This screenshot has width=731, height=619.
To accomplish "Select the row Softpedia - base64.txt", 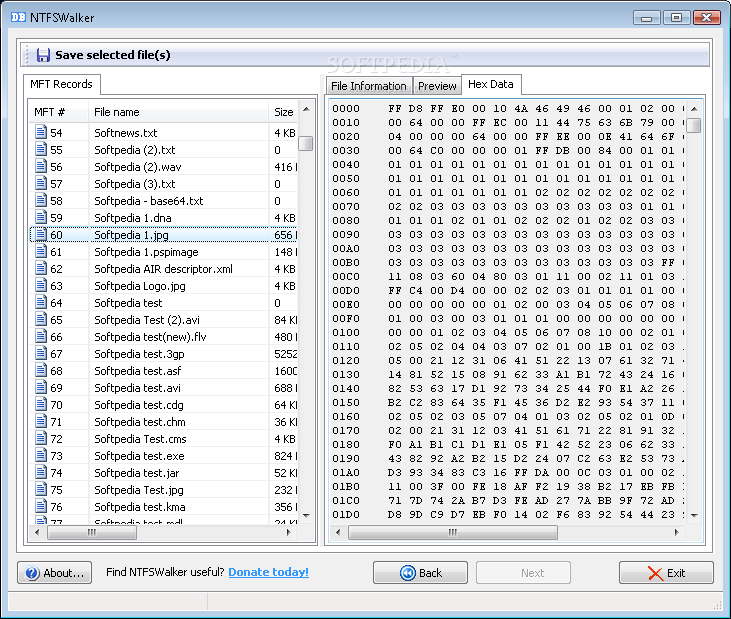I will [164, 200].
